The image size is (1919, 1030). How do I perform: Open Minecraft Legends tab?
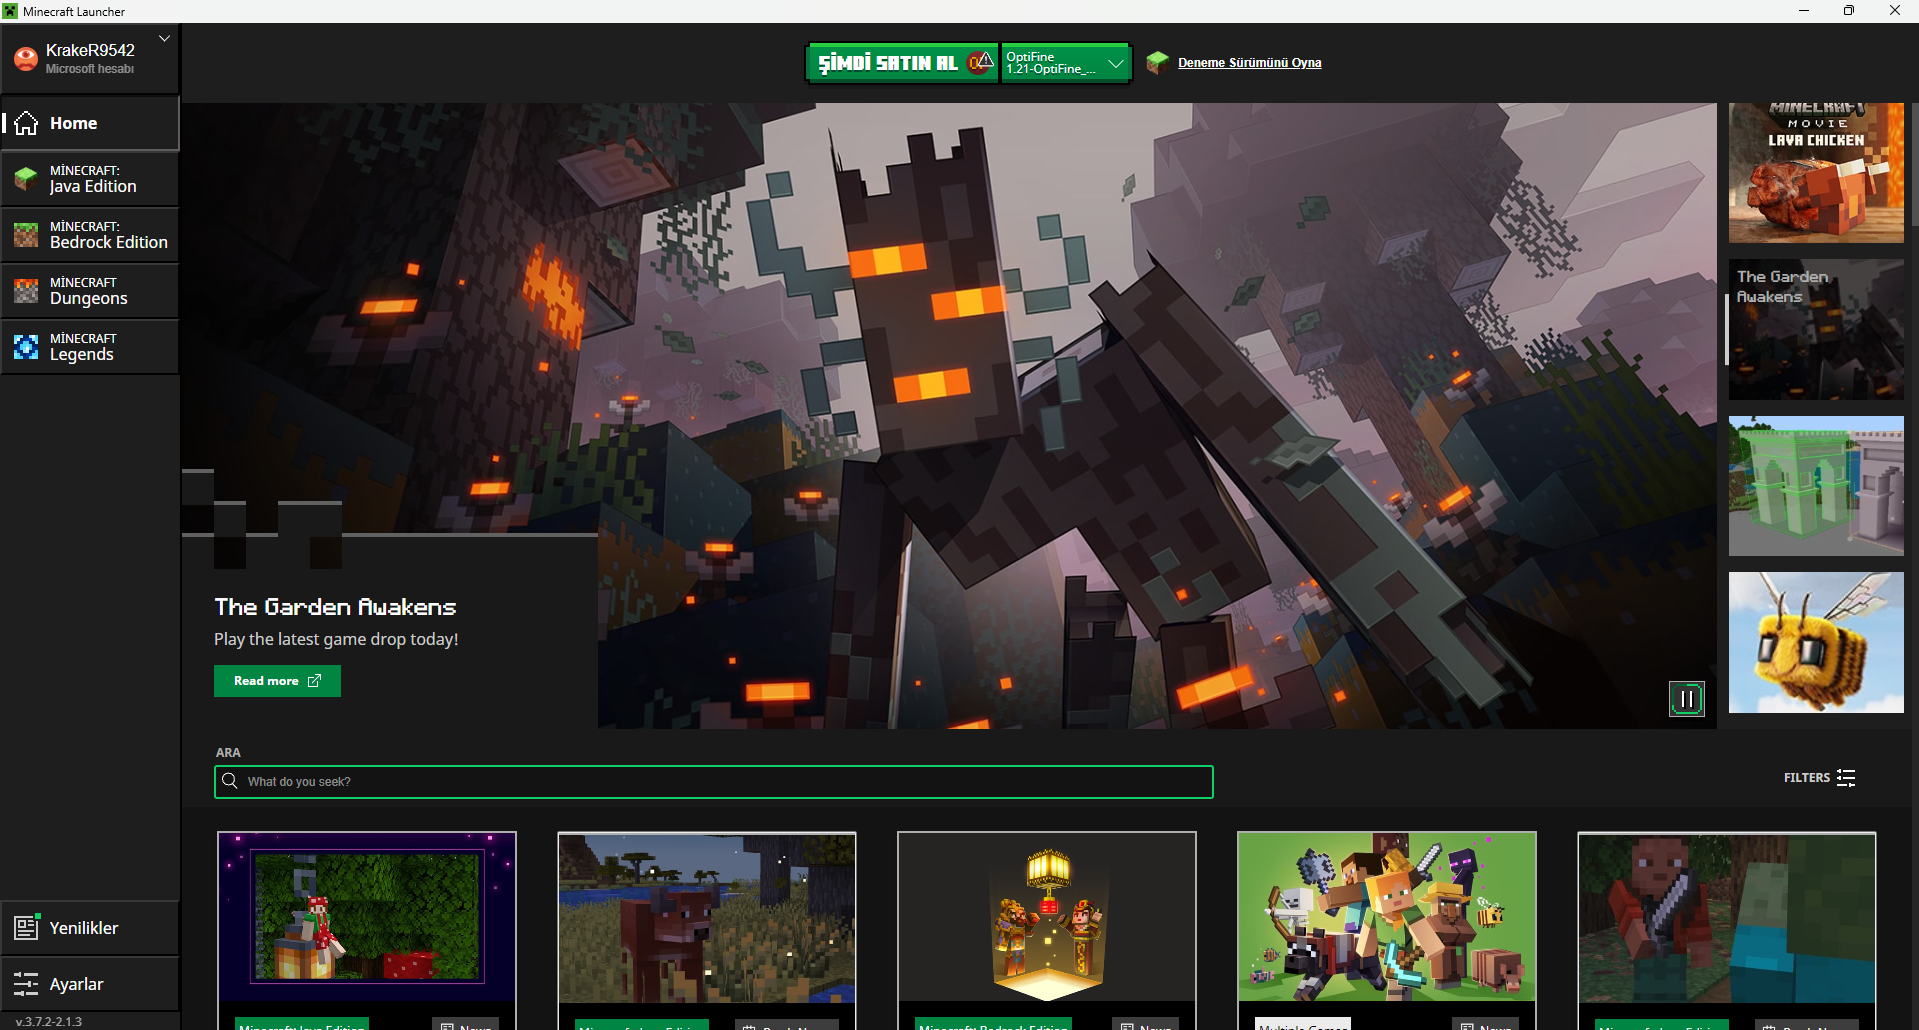click(x=90, y=347)
